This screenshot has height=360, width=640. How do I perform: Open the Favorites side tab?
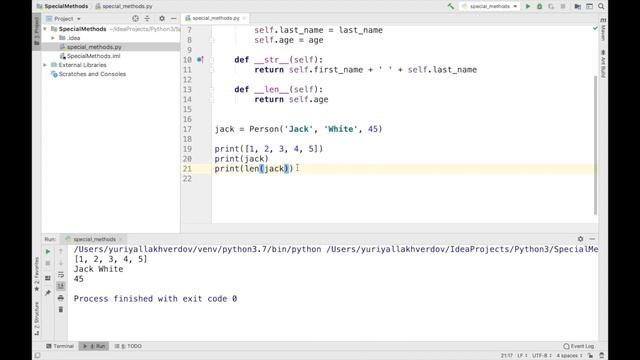point(37,273)
